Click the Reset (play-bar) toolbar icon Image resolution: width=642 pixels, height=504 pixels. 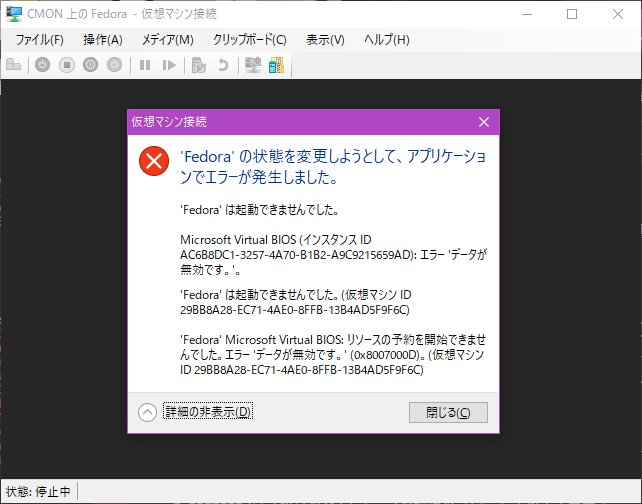tap(169, 65)
